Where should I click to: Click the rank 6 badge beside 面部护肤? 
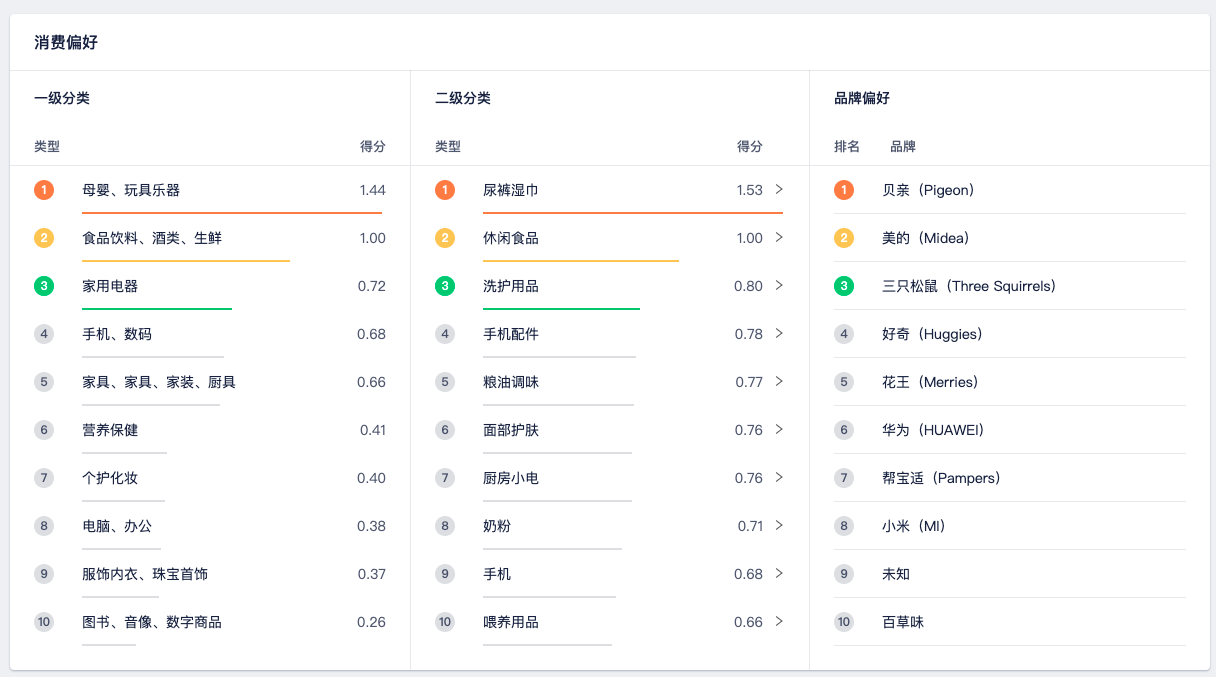445,430
